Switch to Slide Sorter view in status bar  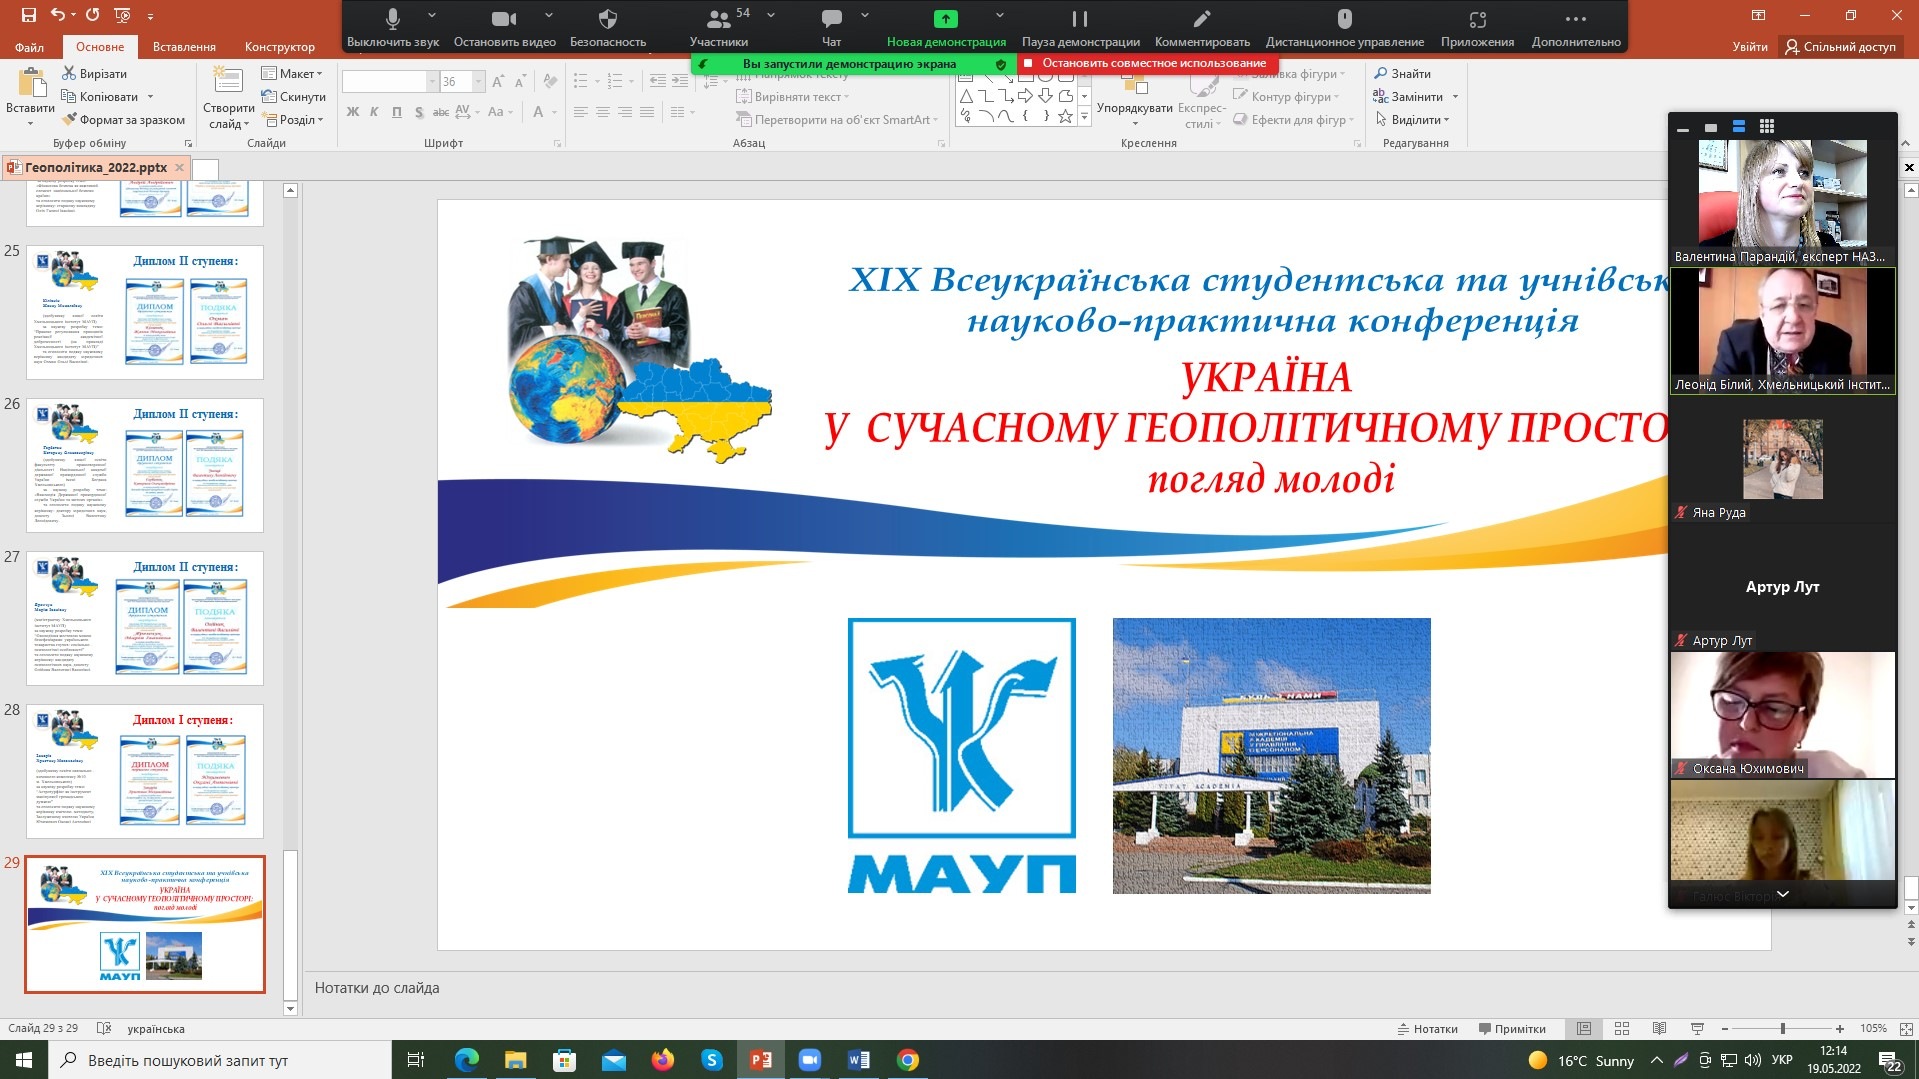[x=1622, y=1029]
